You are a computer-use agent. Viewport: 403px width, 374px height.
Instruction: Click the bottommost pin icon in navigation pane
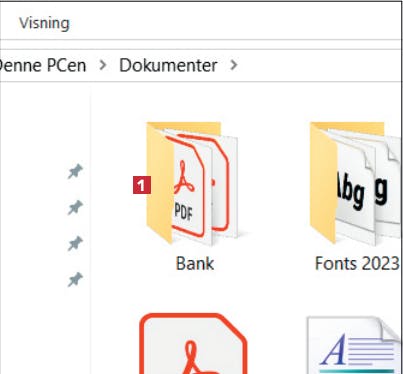coord(75,279)
